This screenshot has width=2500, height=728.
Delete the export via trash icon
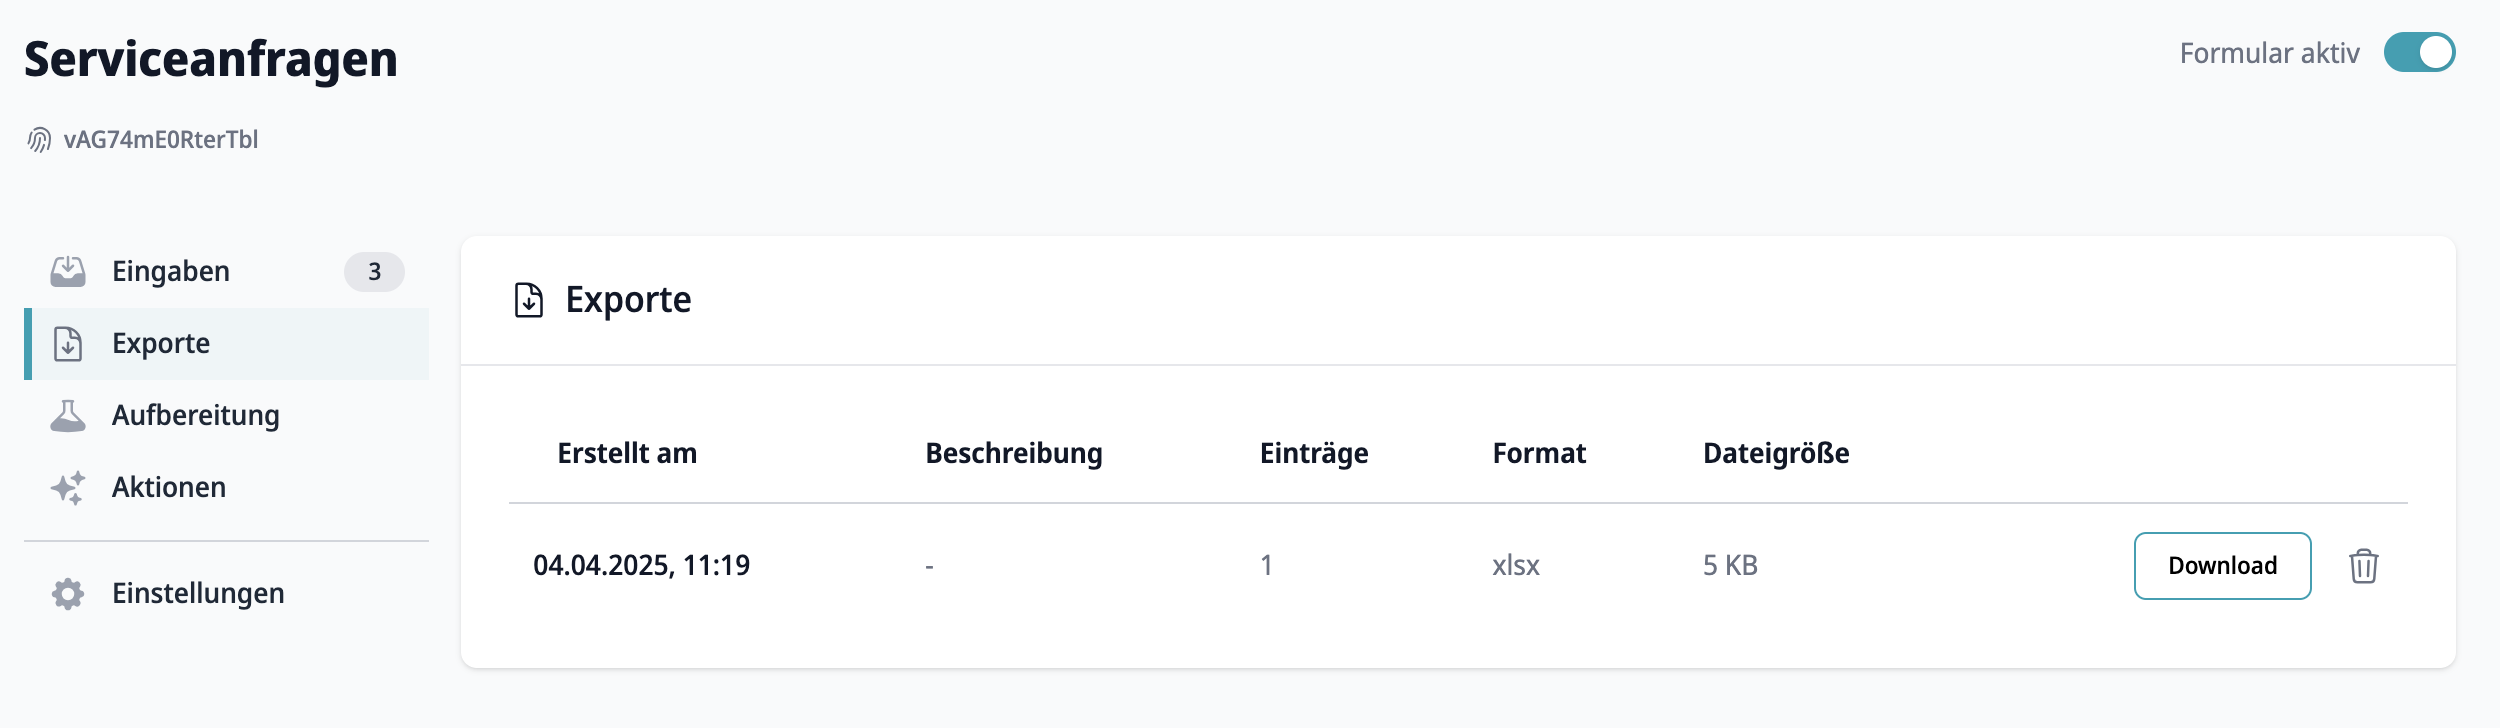click(2363, 566)
